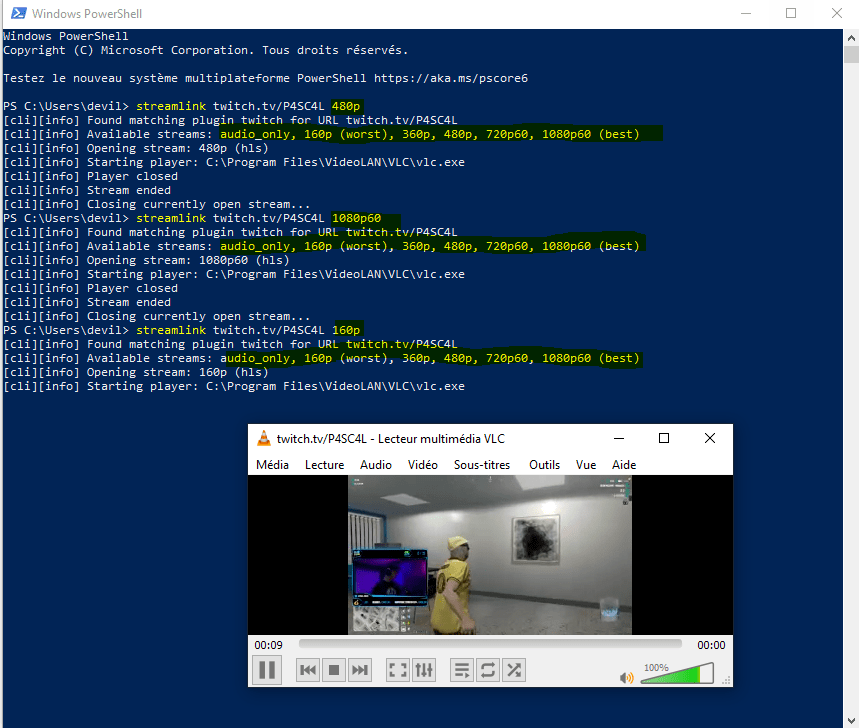Click the previous media button in VLC
859x728 pixels.
pyautogui.click(x=309, y=670)
